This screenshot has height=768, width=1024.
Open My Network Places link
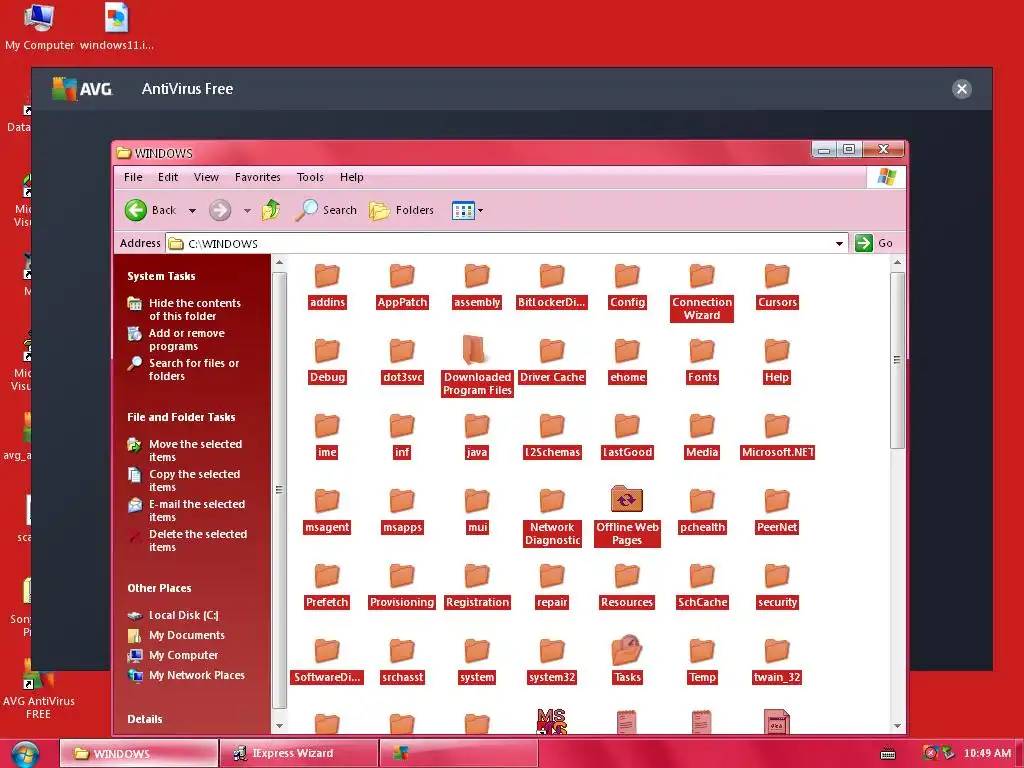tap(186, 675)
